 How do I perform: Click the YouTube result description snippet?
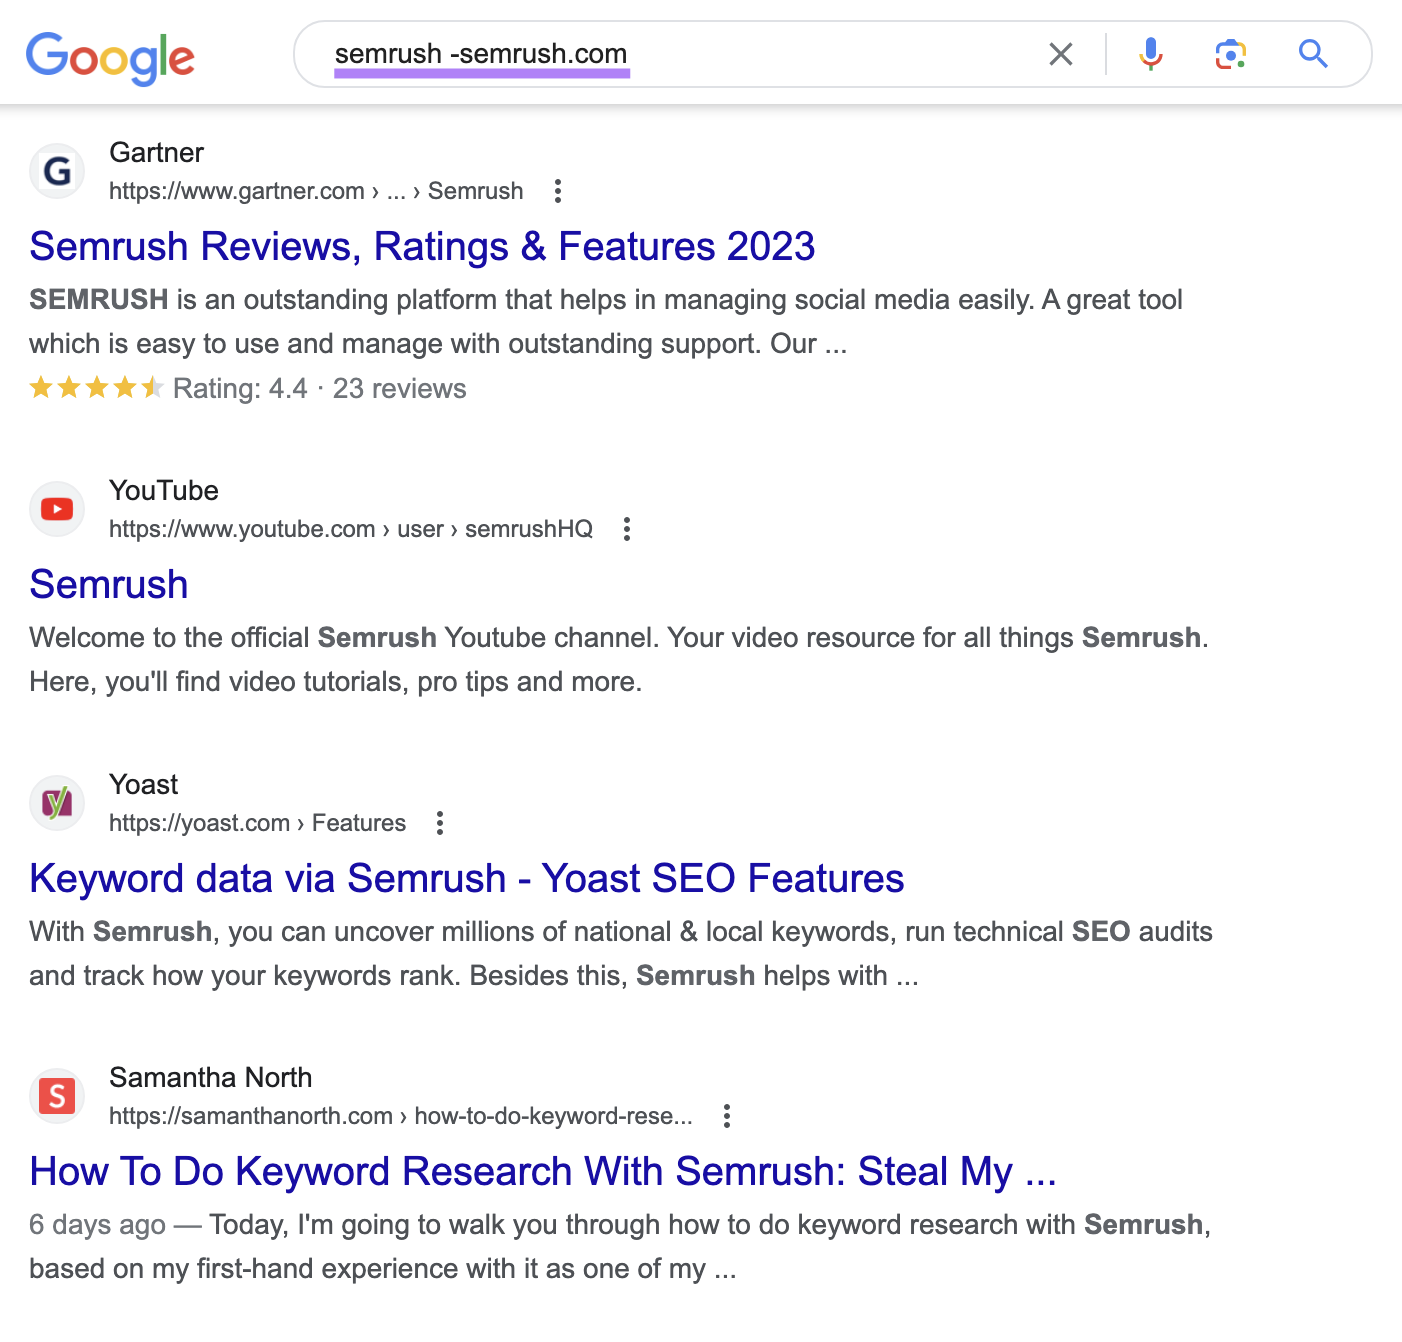coord(619,659)
